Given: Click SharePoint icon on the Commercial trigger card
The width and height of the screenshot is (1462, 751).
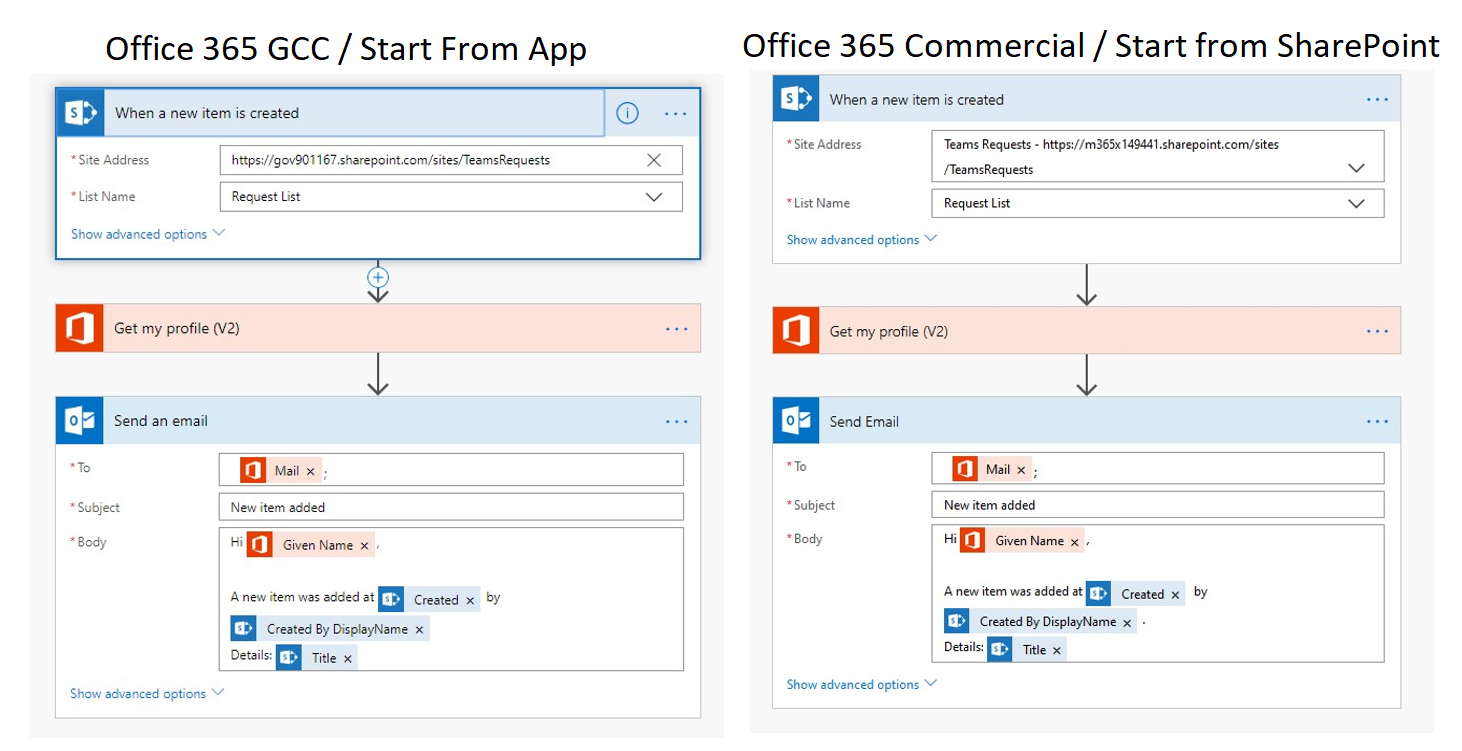Looking at the screenshot, I should pyautogui.click(x=796, y=99).
